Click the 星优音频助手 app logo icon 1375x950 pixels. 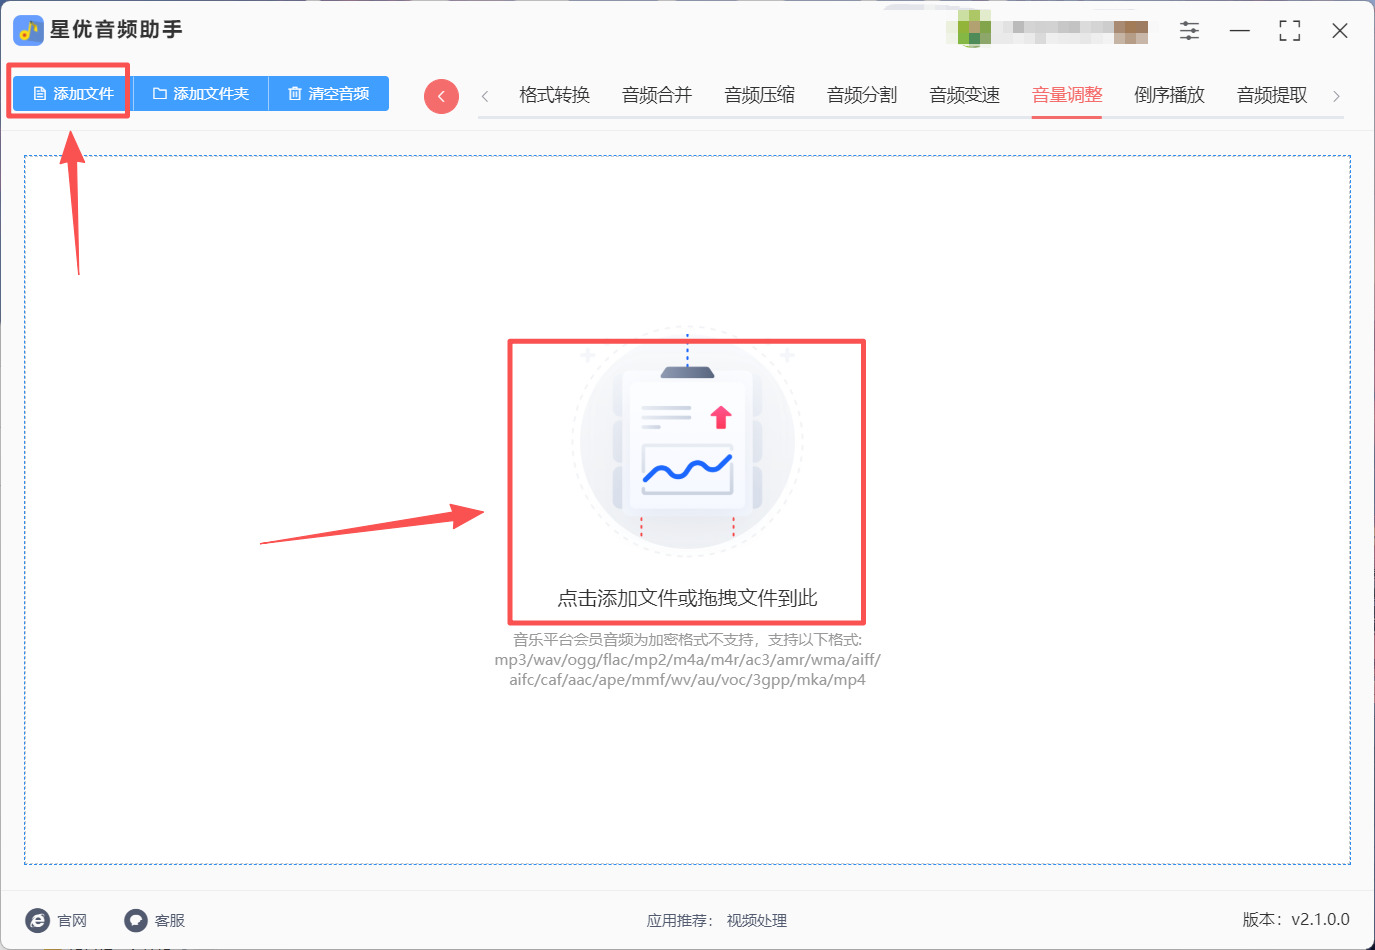[28, 30]
